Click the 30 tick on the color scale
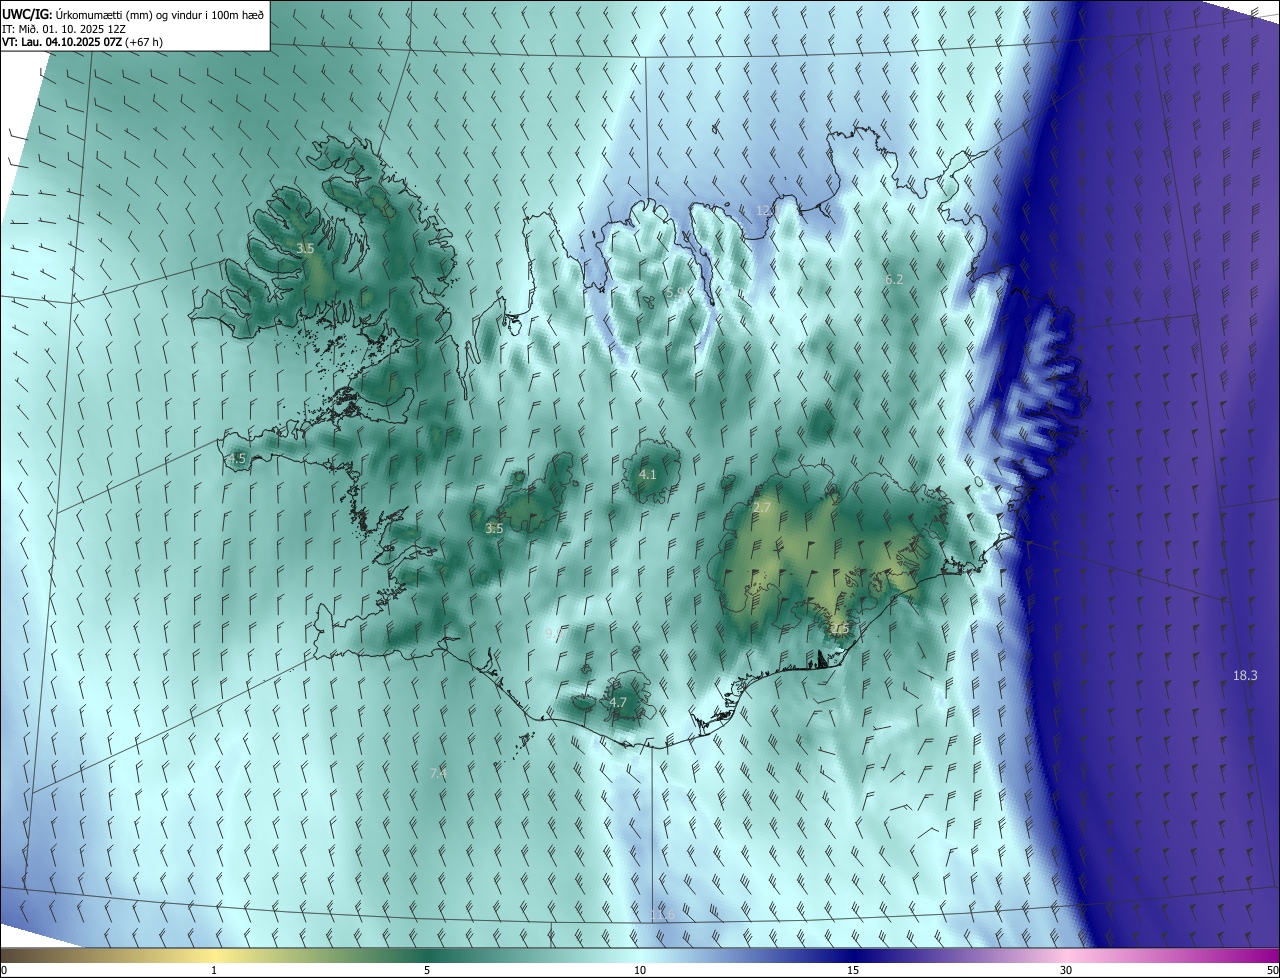This screenshot has width=1280, height=978. pos(1066,971)
